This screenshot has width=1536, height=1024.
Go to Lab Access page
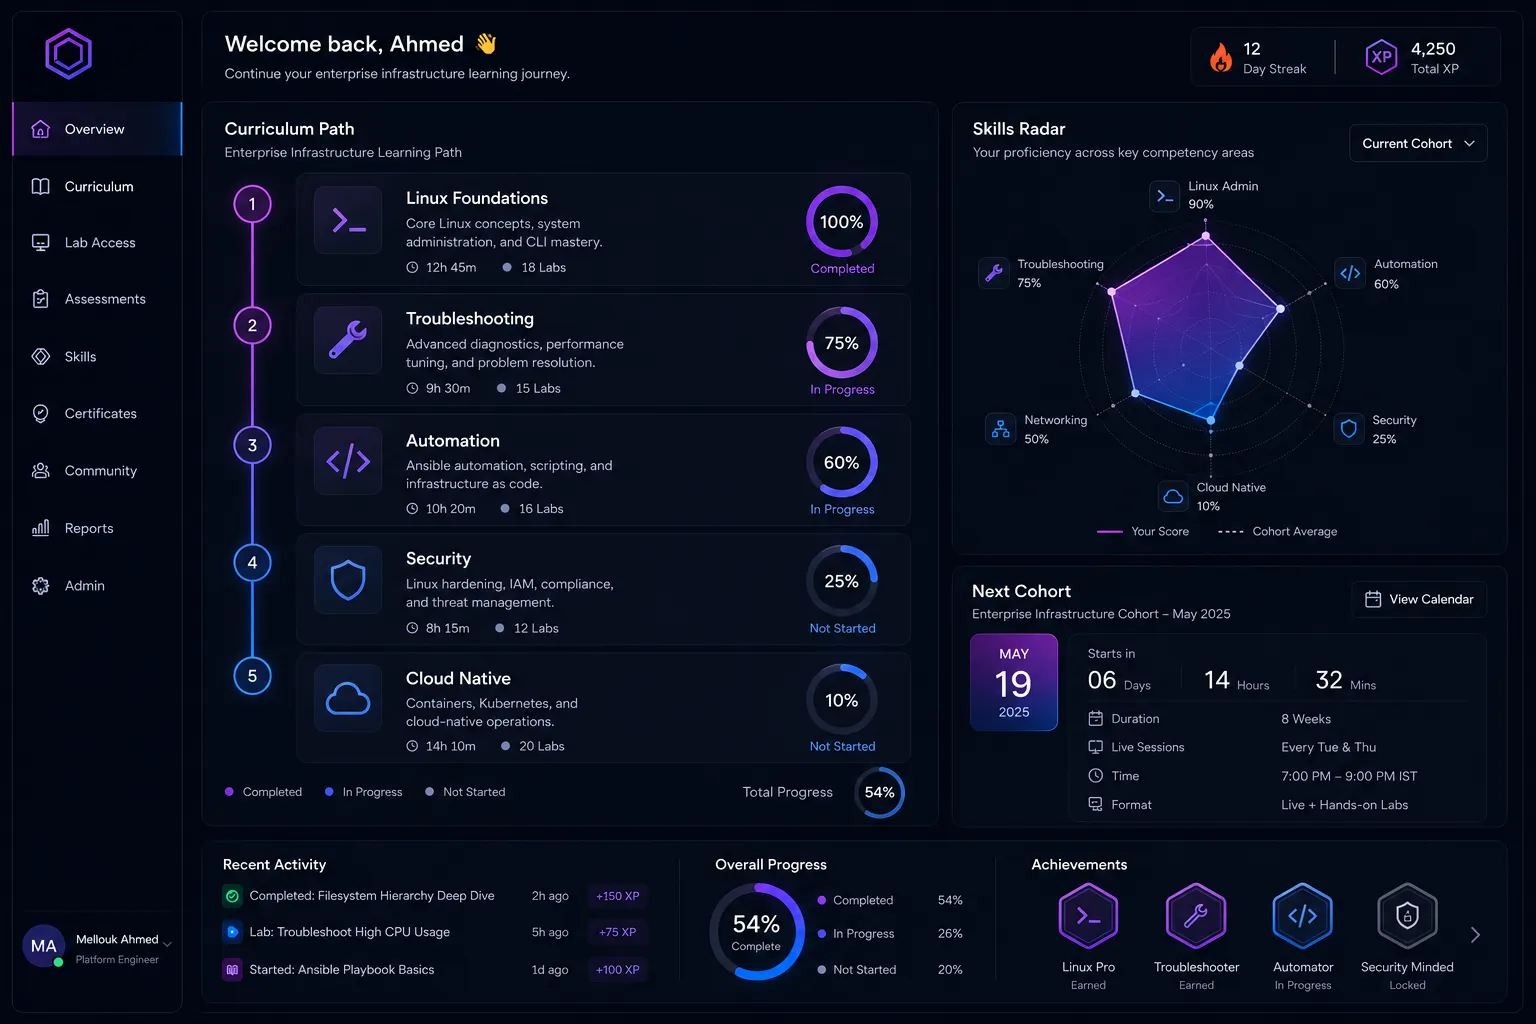[x=97, y=243]
